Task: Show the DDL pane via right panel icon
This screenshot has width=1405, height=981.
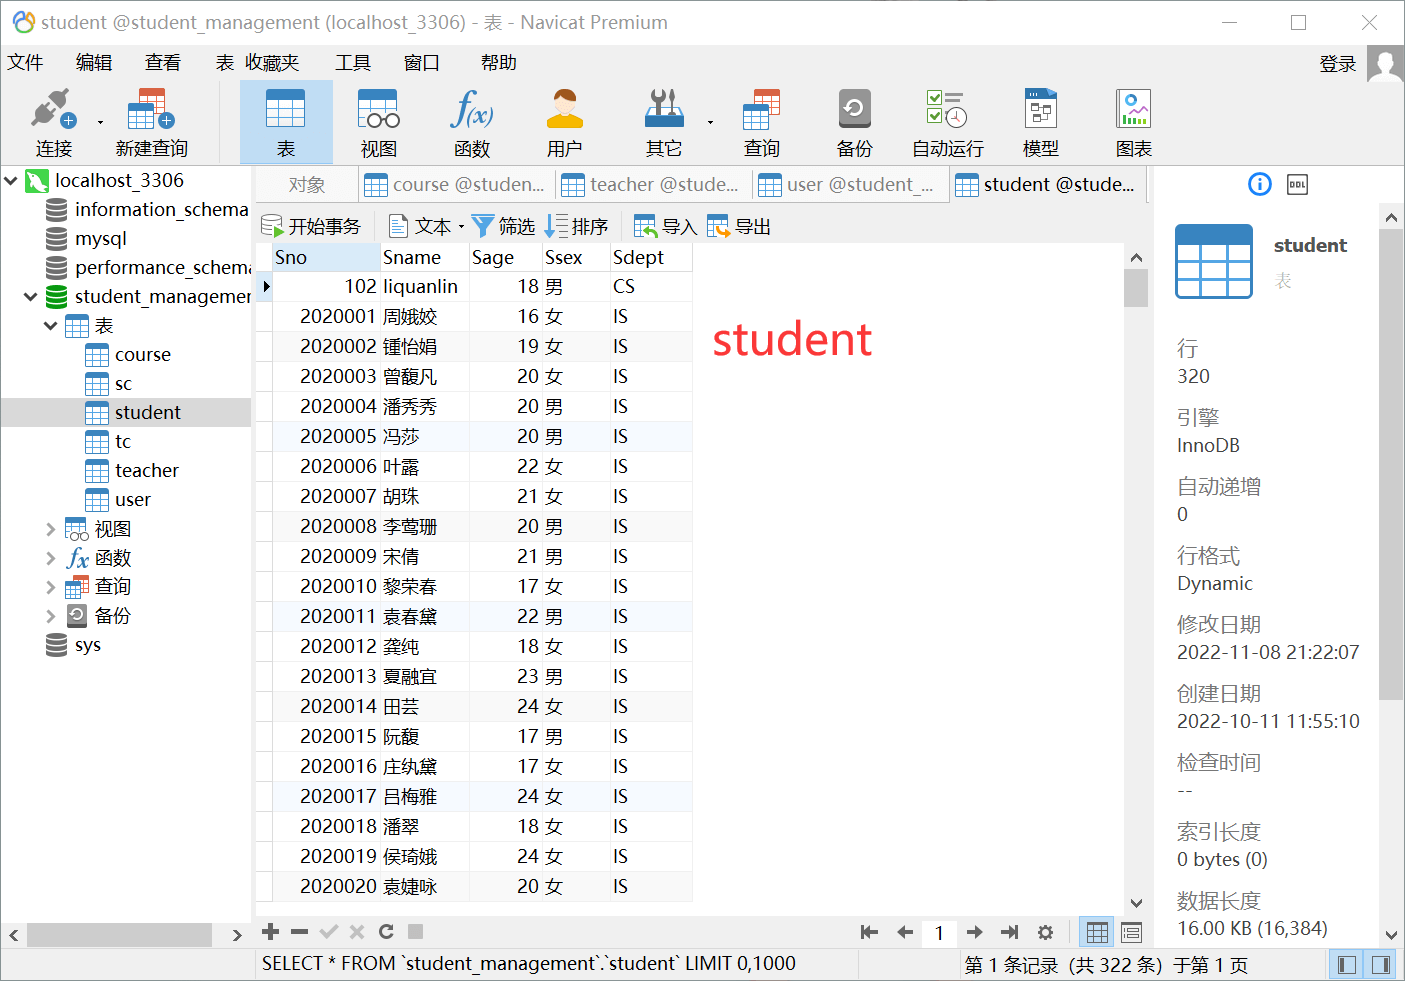Action: click(x=1297, y=184)
